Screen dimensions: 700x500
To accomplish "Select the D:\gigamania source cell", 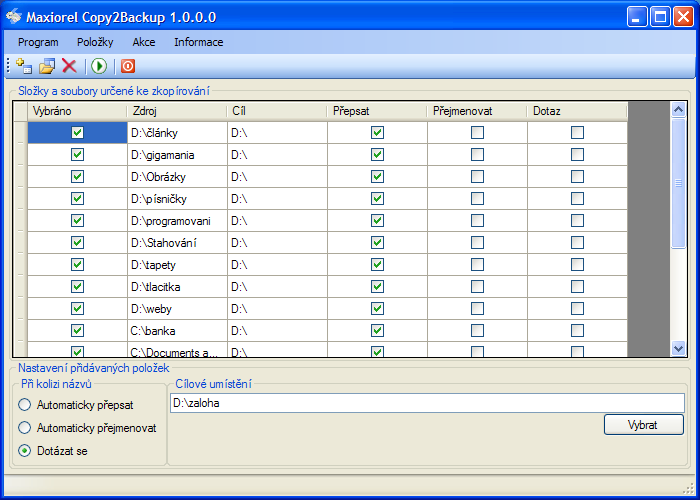I will pos(177,154).
